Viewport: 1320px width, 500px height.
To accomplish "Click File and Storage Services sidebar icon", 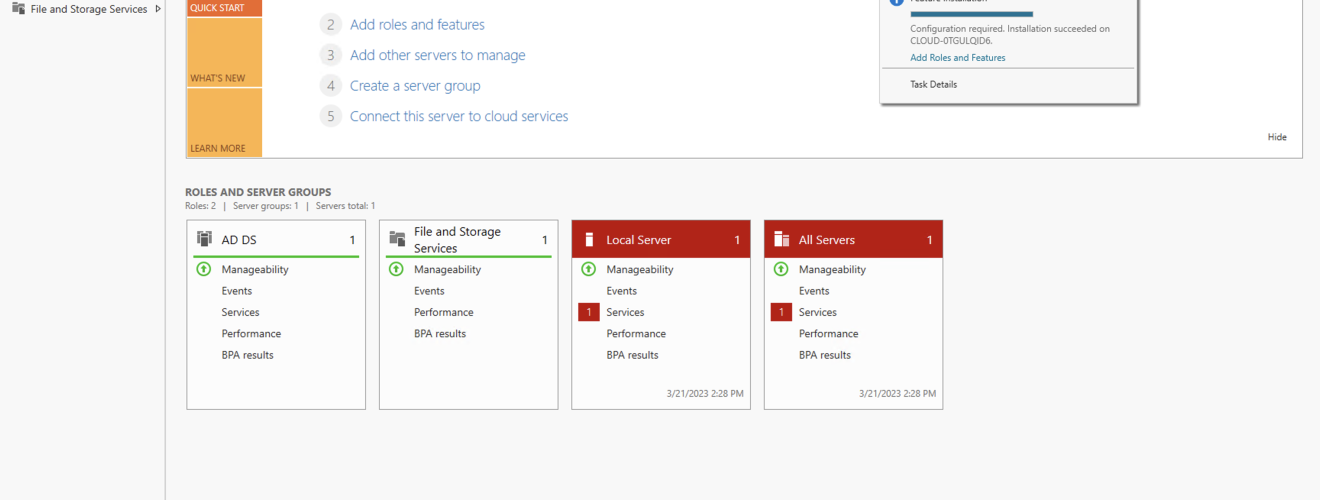I will pos(19,9).
